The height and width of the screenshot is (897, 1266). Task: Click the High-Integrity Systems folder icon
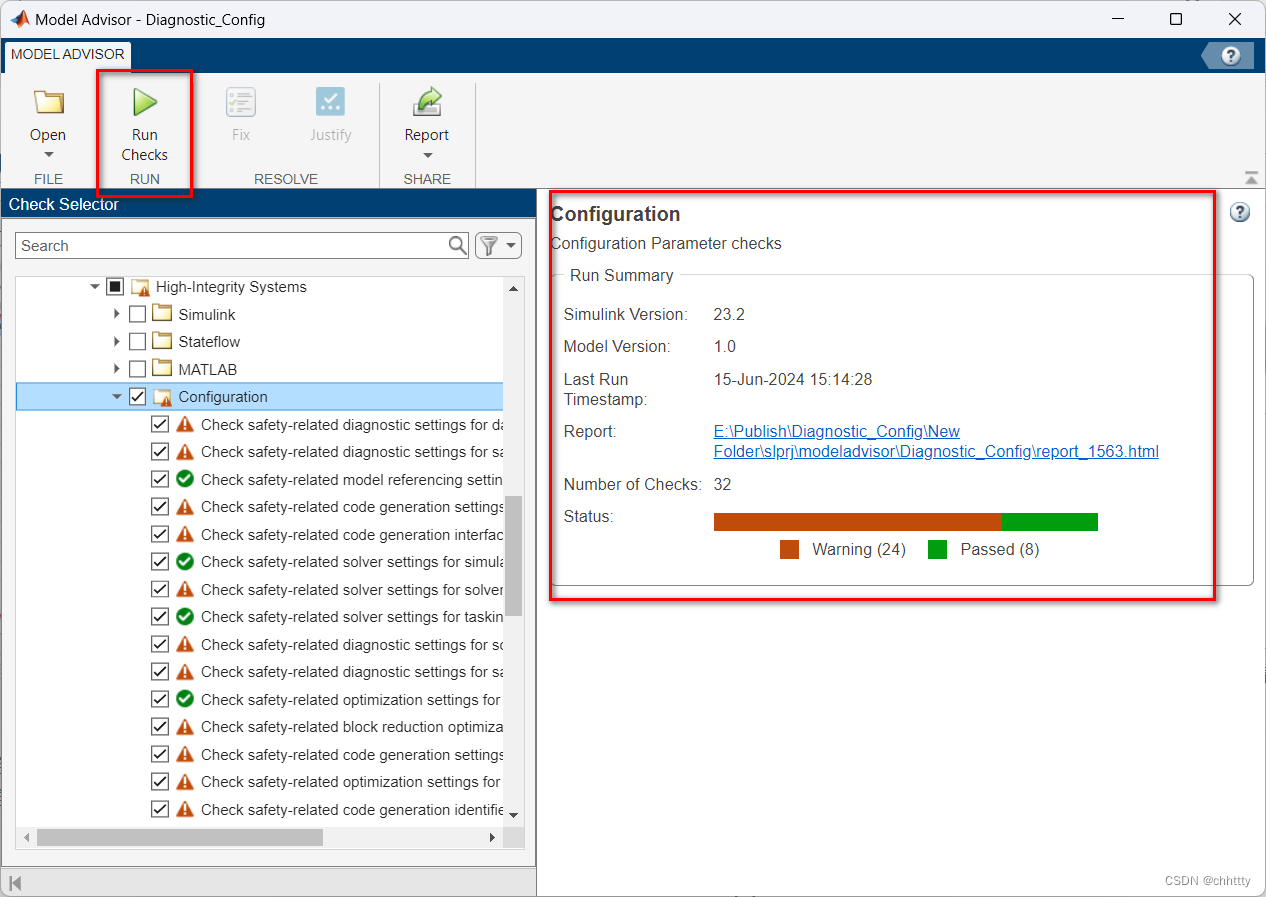(x=140, y=287)
